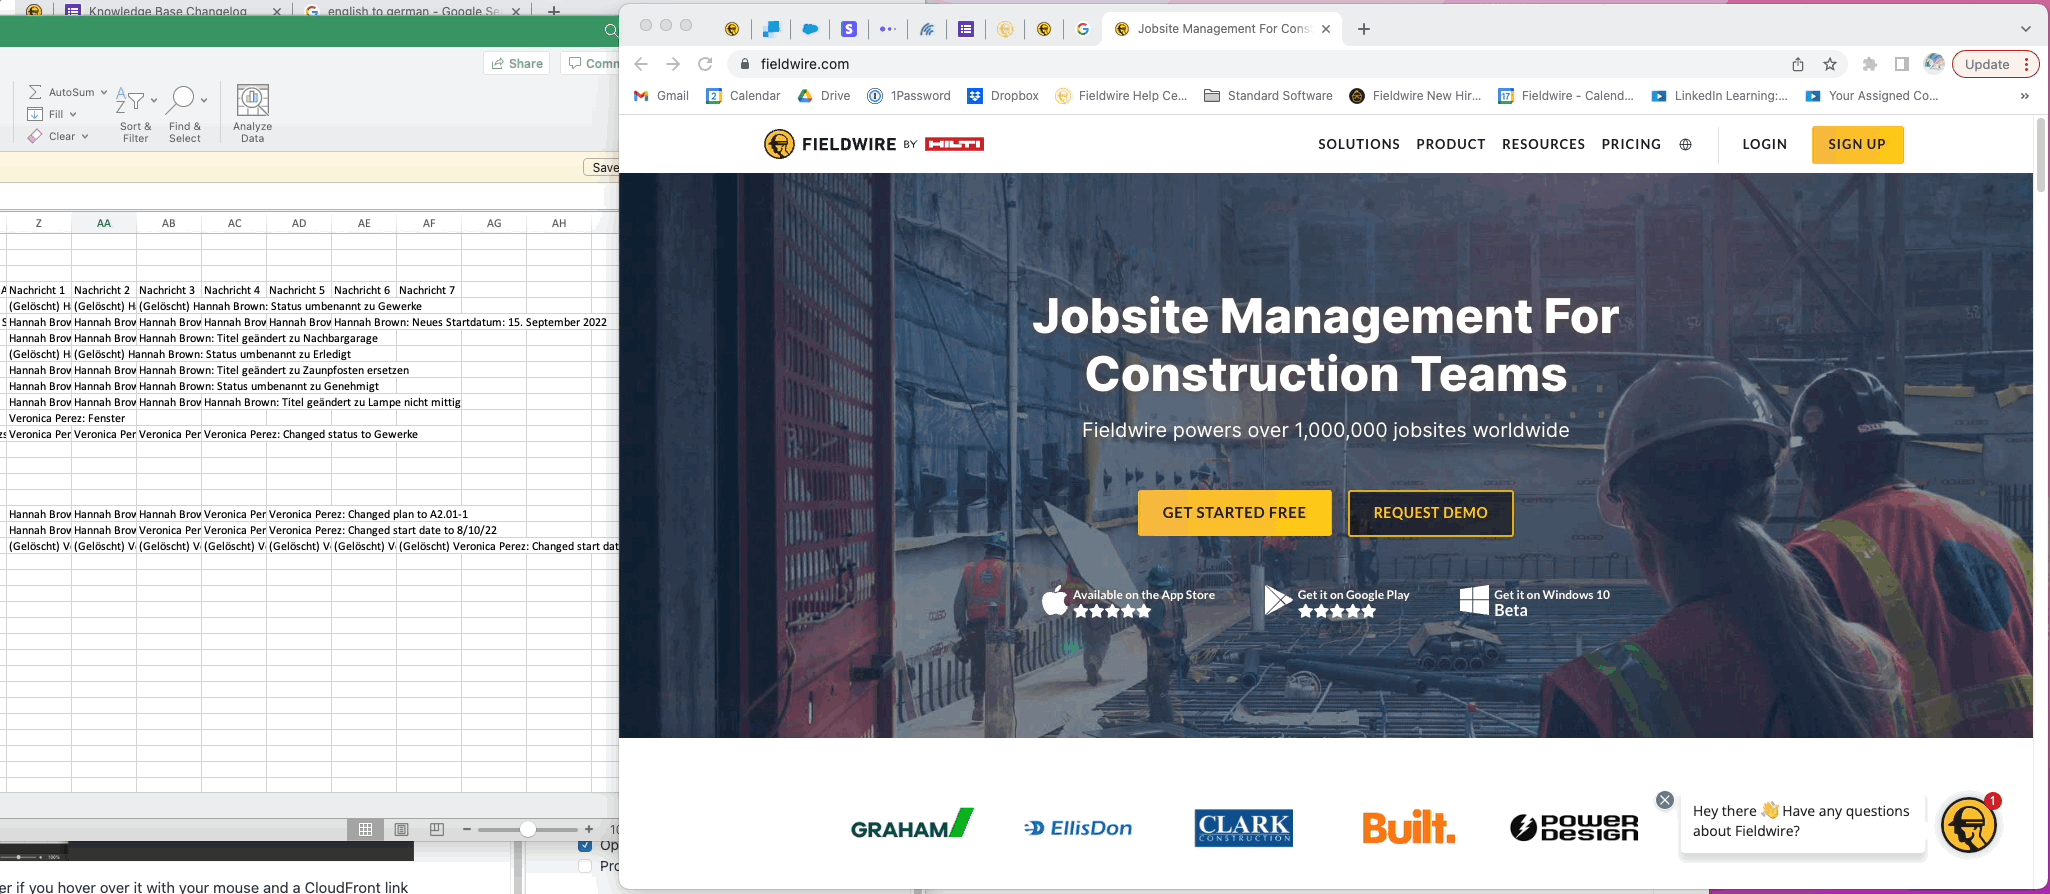Screen dimensions: 2050x894
Task: Click the Excel zoom in plus
Action: pyautogui.click(x=589, y=829)
